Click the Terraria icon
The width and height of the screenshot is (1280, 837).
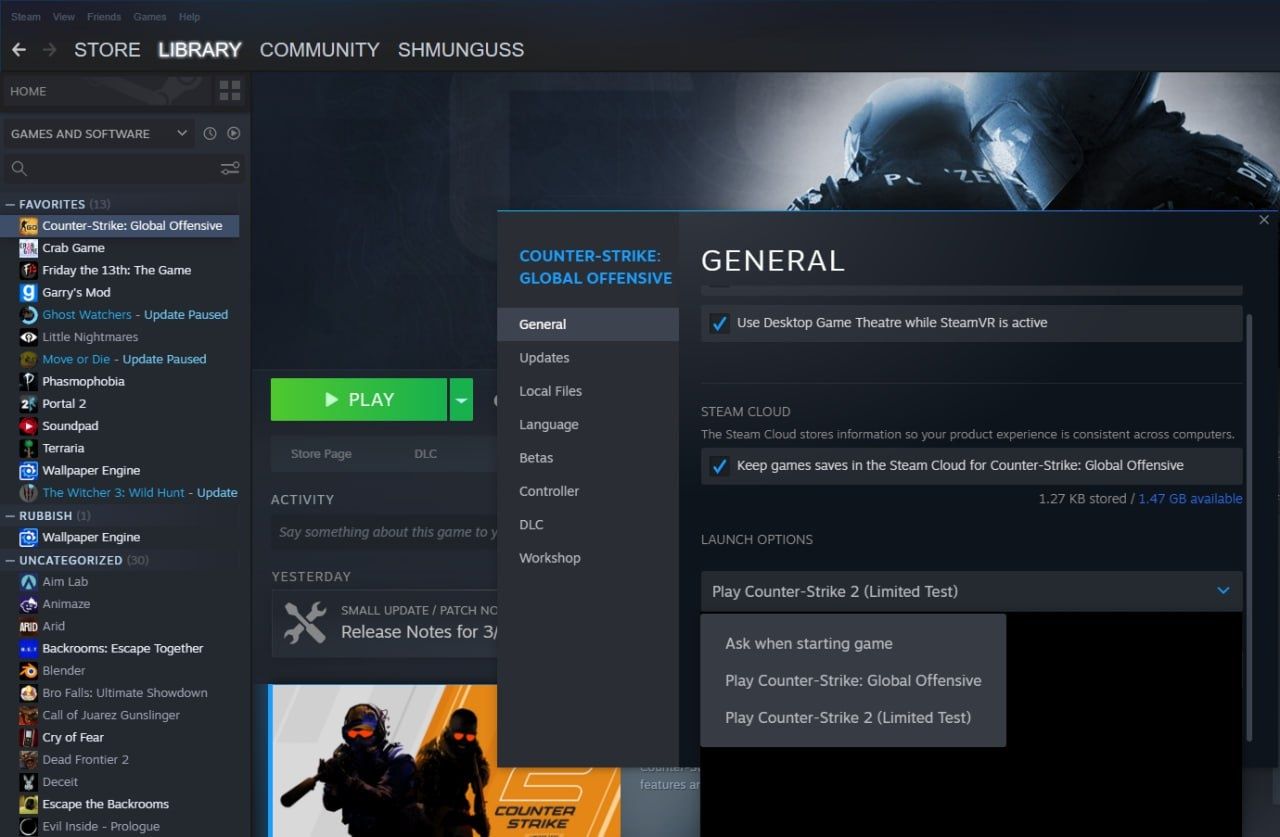(28, 448)
